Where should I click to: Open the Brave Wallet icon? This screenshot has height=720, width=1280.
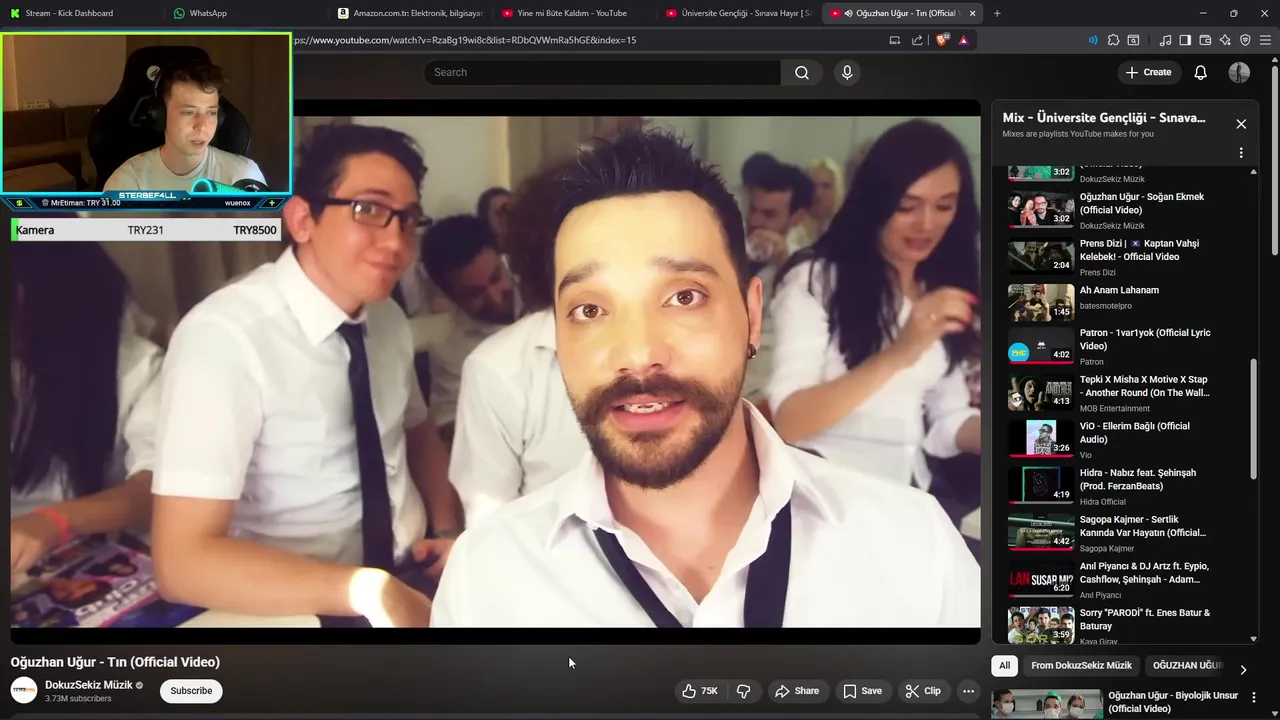click(1205, 40)
